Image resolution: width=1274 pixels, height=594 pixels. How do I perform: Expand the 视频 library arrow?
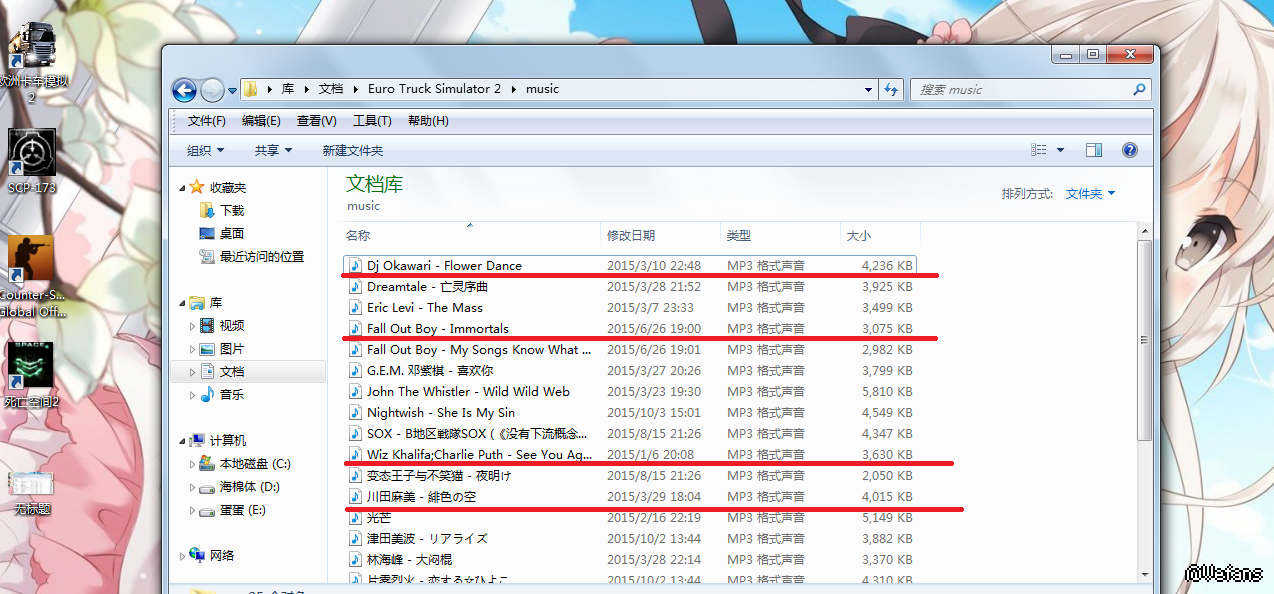pyautogui.click(x=193, y=325)
